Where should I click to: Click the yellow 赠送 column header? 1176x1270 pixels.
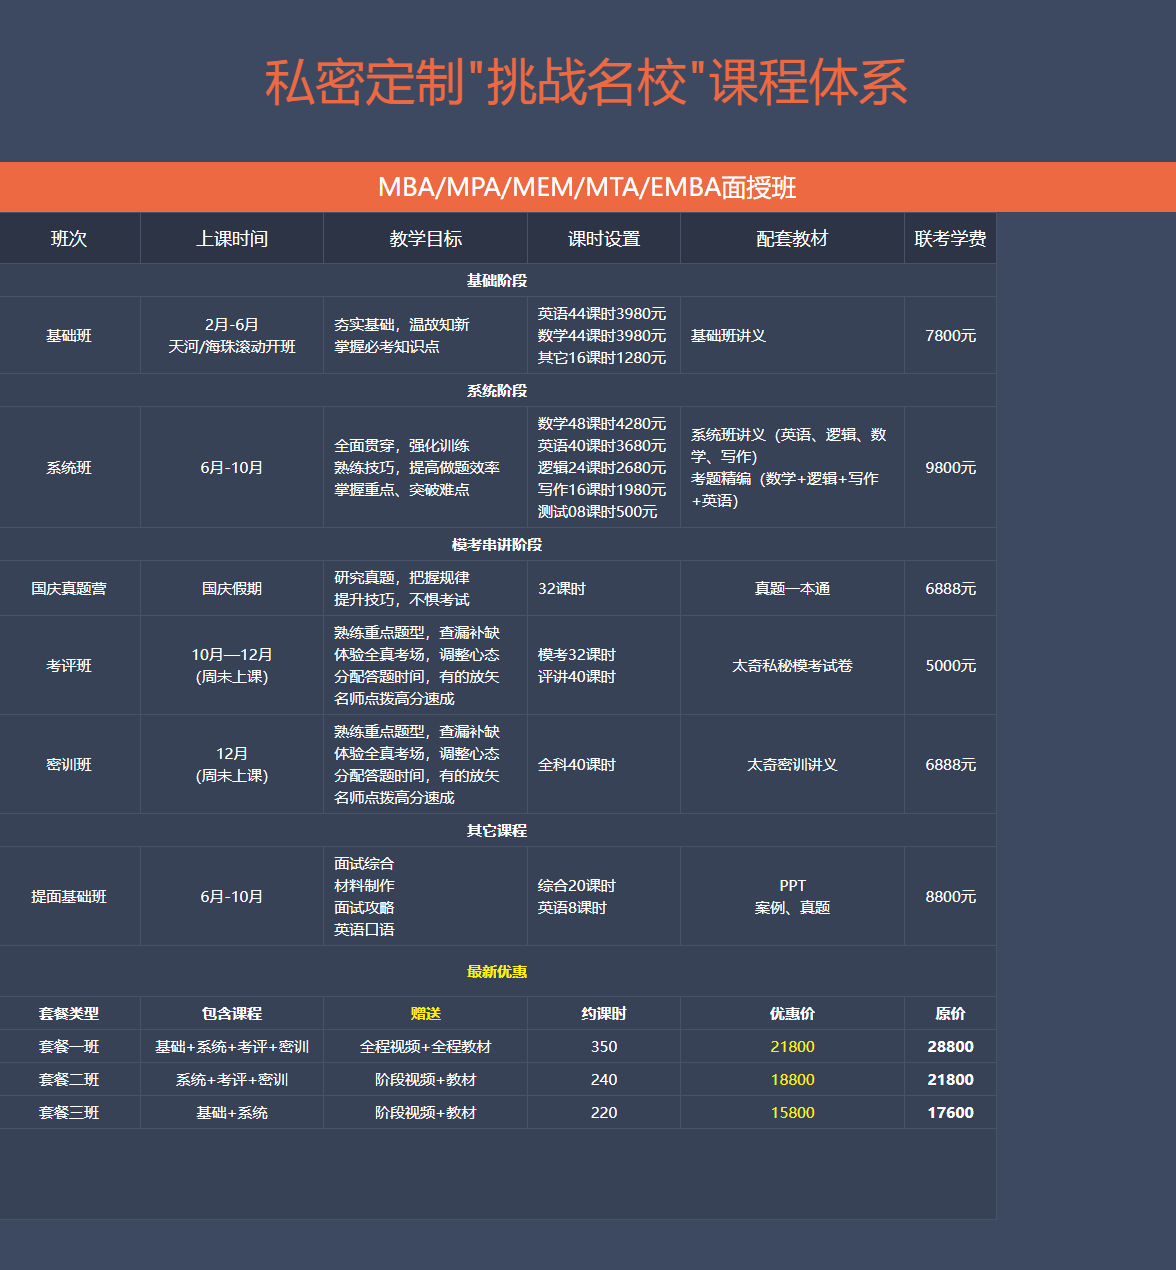425,1014
